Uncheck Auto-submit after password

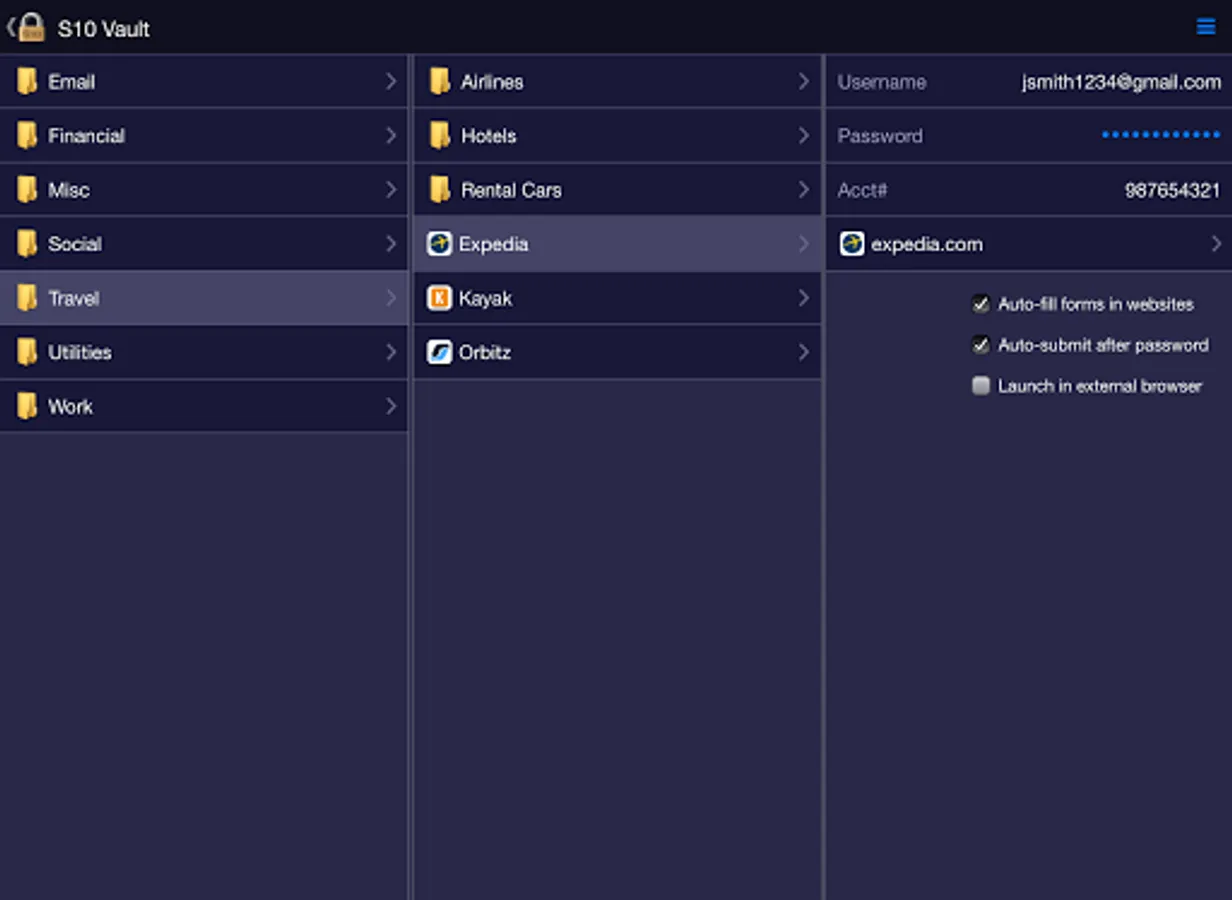tap(981, 344)
